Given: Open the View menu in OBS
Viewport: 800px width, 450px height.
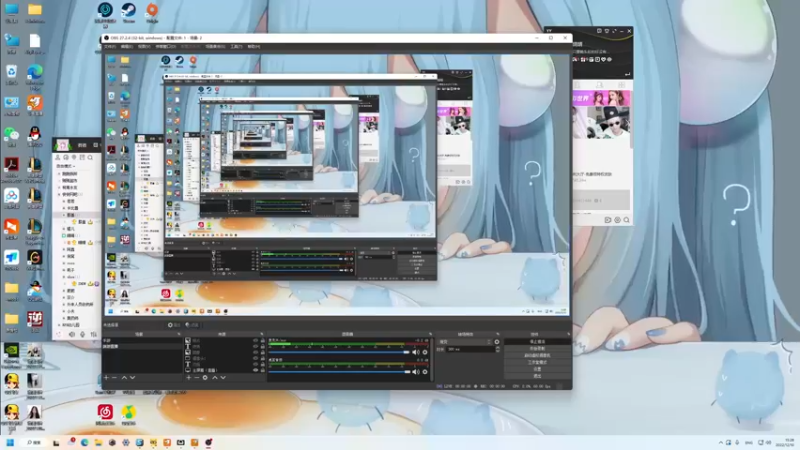Looking at the screenshot, I should point(144,46).
